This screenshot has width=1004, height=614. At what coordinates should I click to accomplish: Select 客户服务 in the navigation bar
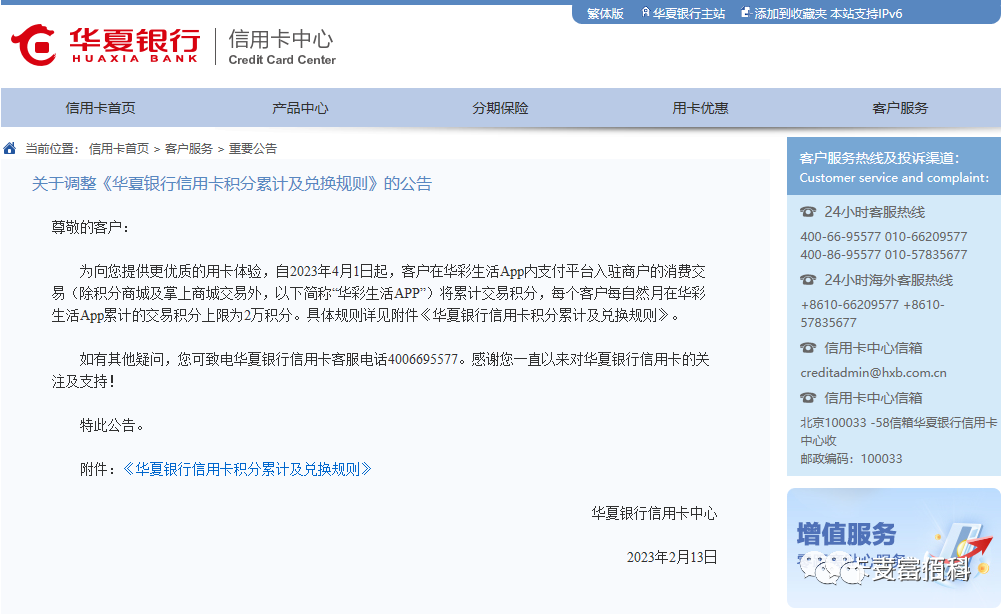pyautogui.click(x=899, y=108)
